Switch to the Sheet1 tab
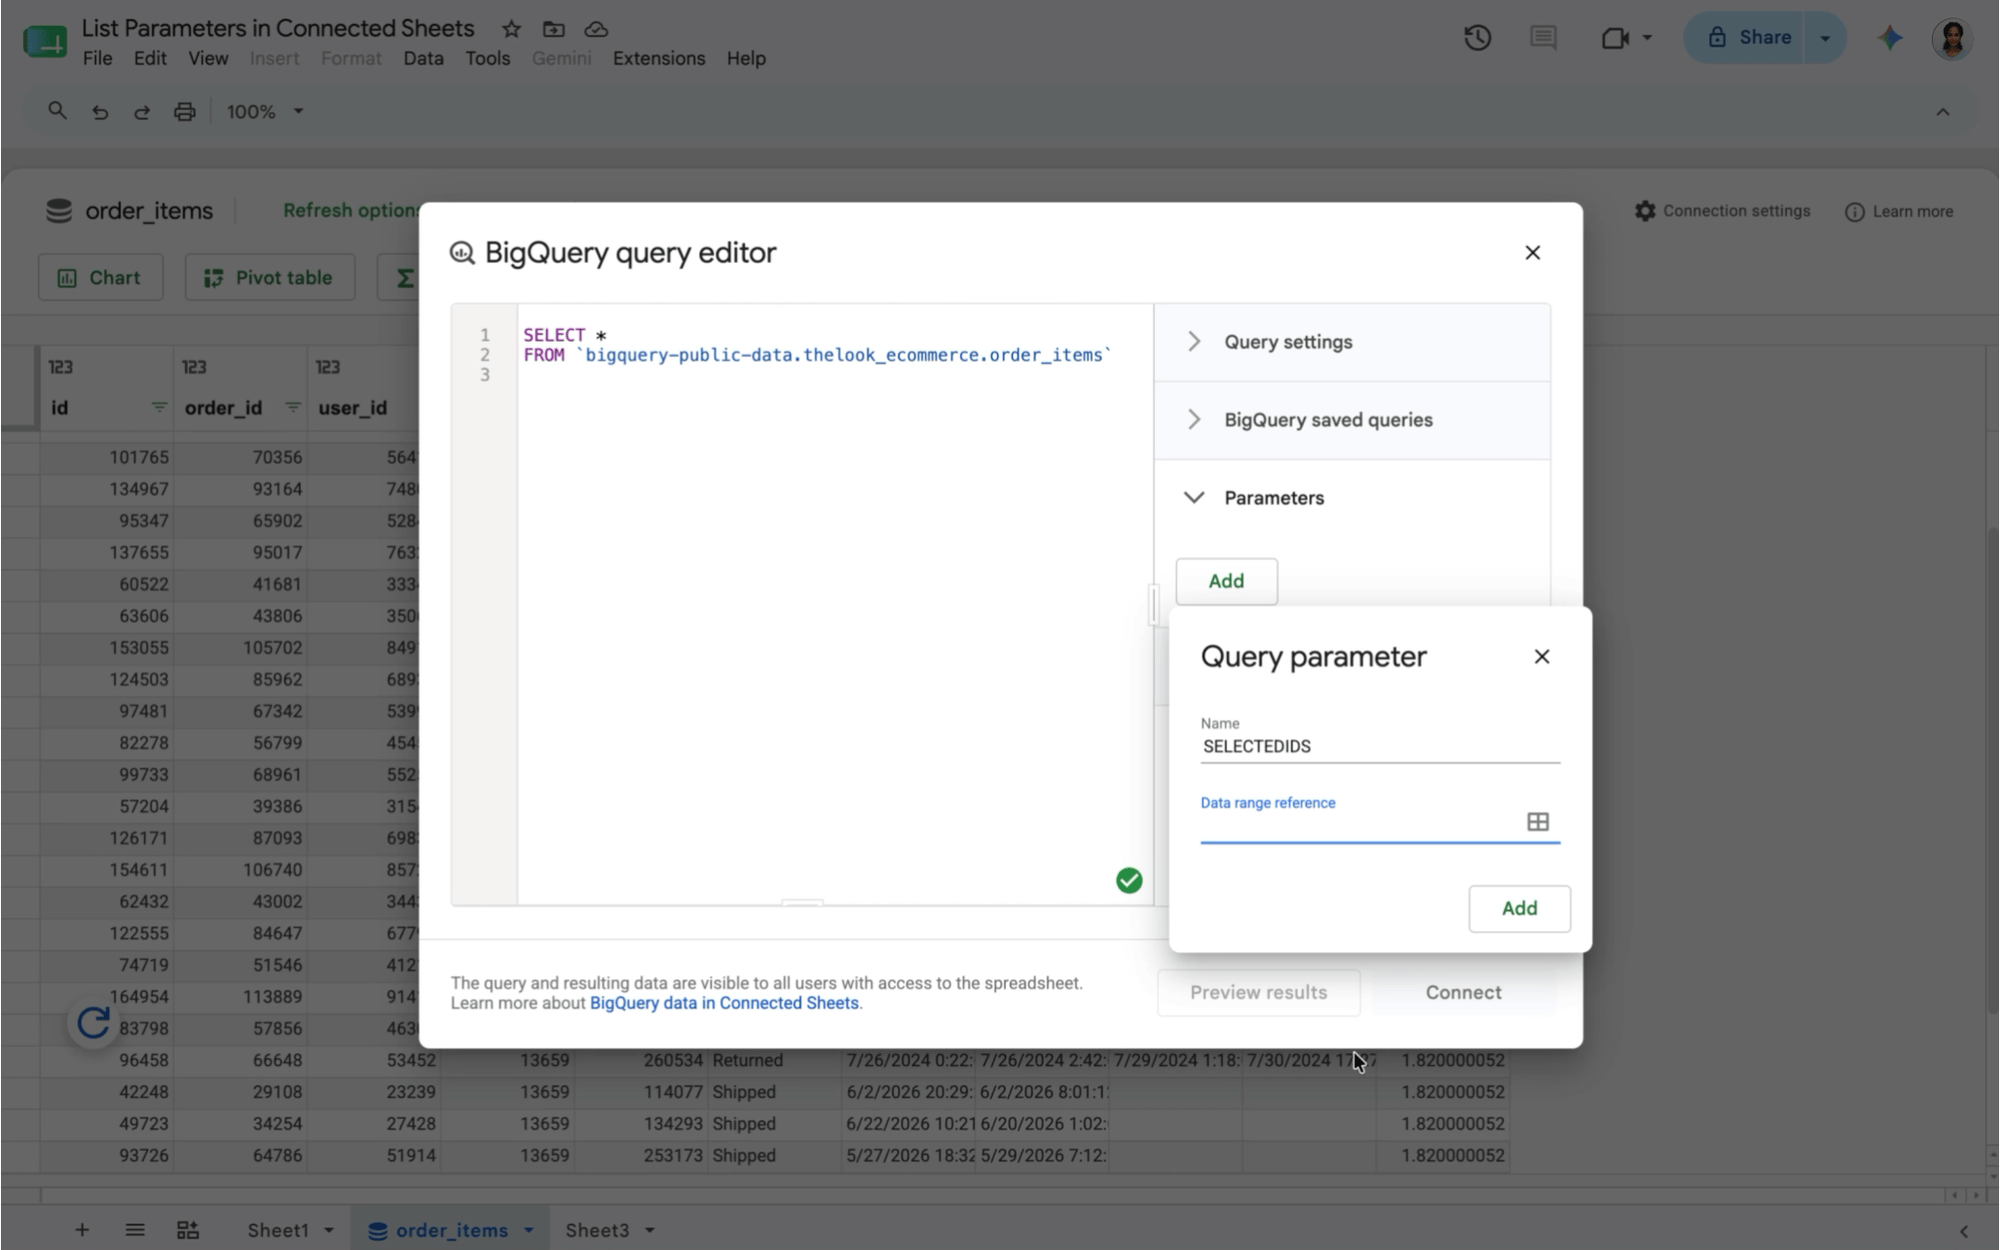This screenshot has height=1250, width=2000. click(x=278, y=1230)
